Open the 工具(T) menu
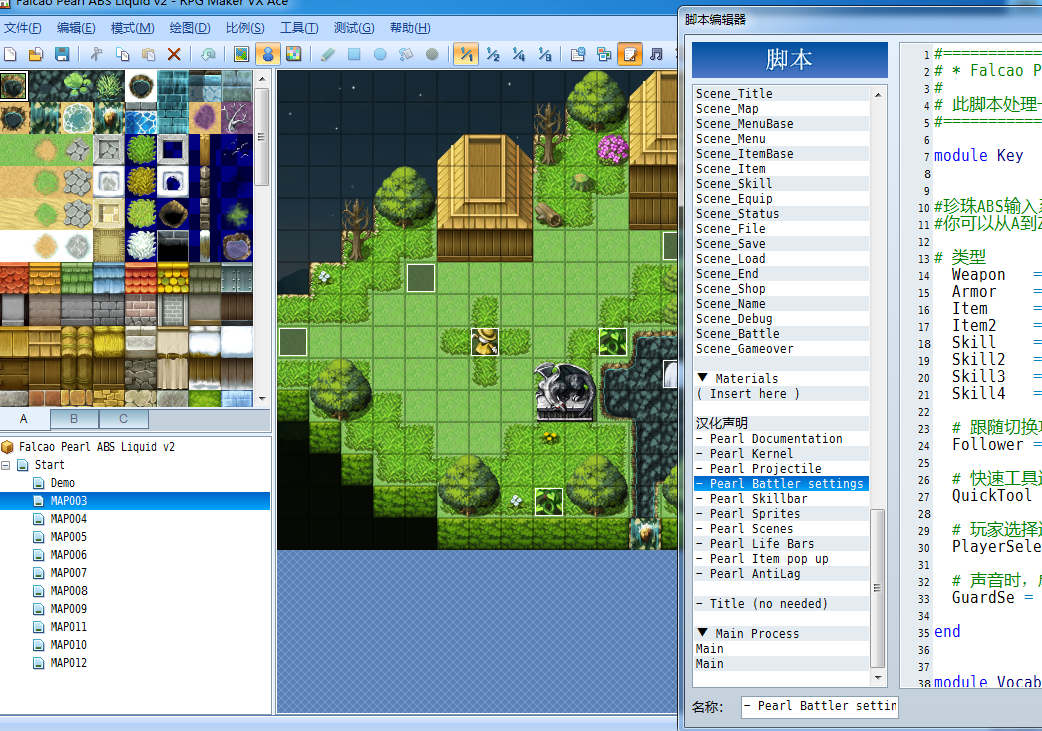 coord(298,28)
